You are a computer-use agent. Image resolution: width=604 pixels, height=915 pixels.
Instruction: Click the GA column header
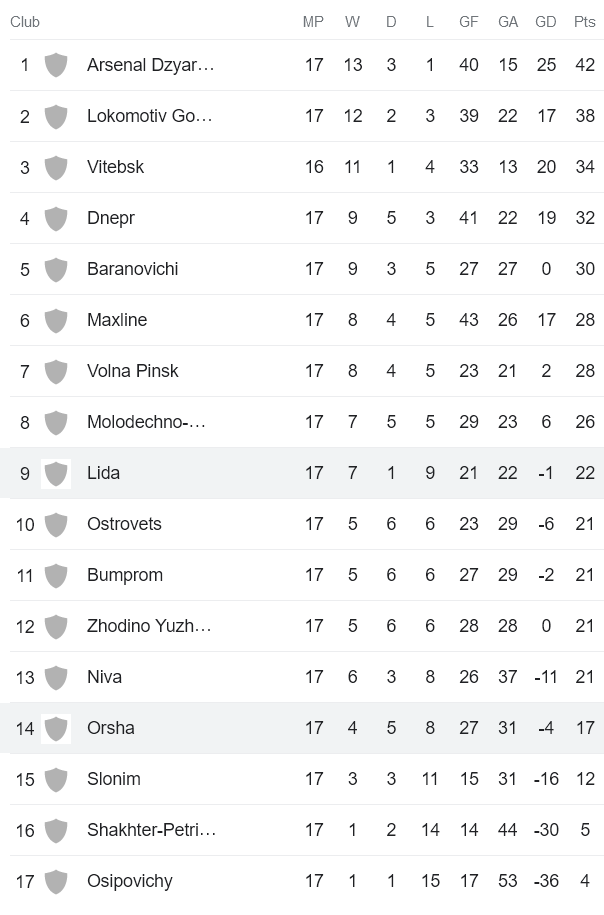[x=507, y=22]
